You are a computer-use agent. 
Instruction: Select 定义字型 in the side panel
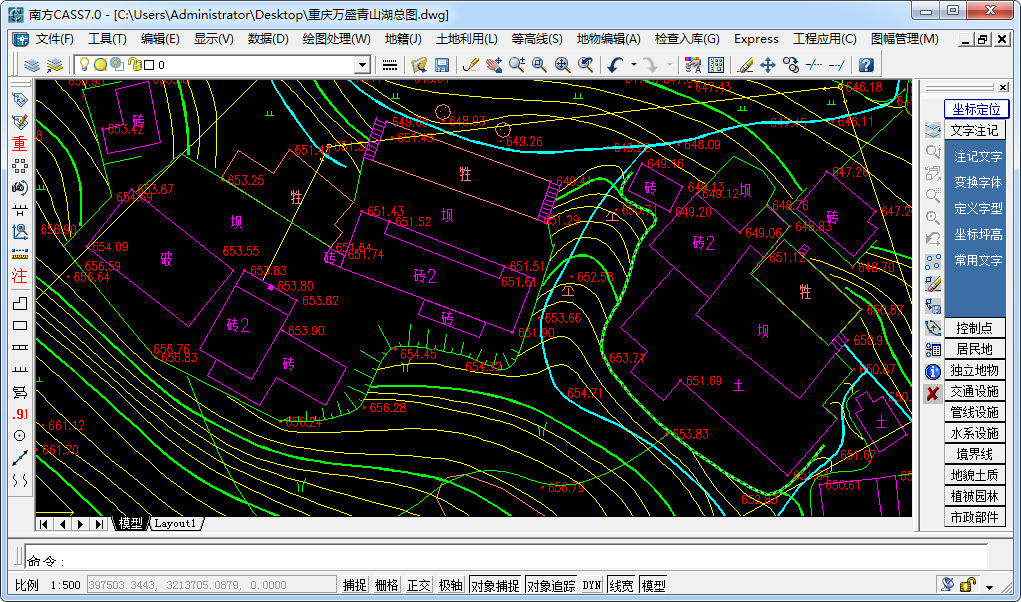click(x=977, y=208)
